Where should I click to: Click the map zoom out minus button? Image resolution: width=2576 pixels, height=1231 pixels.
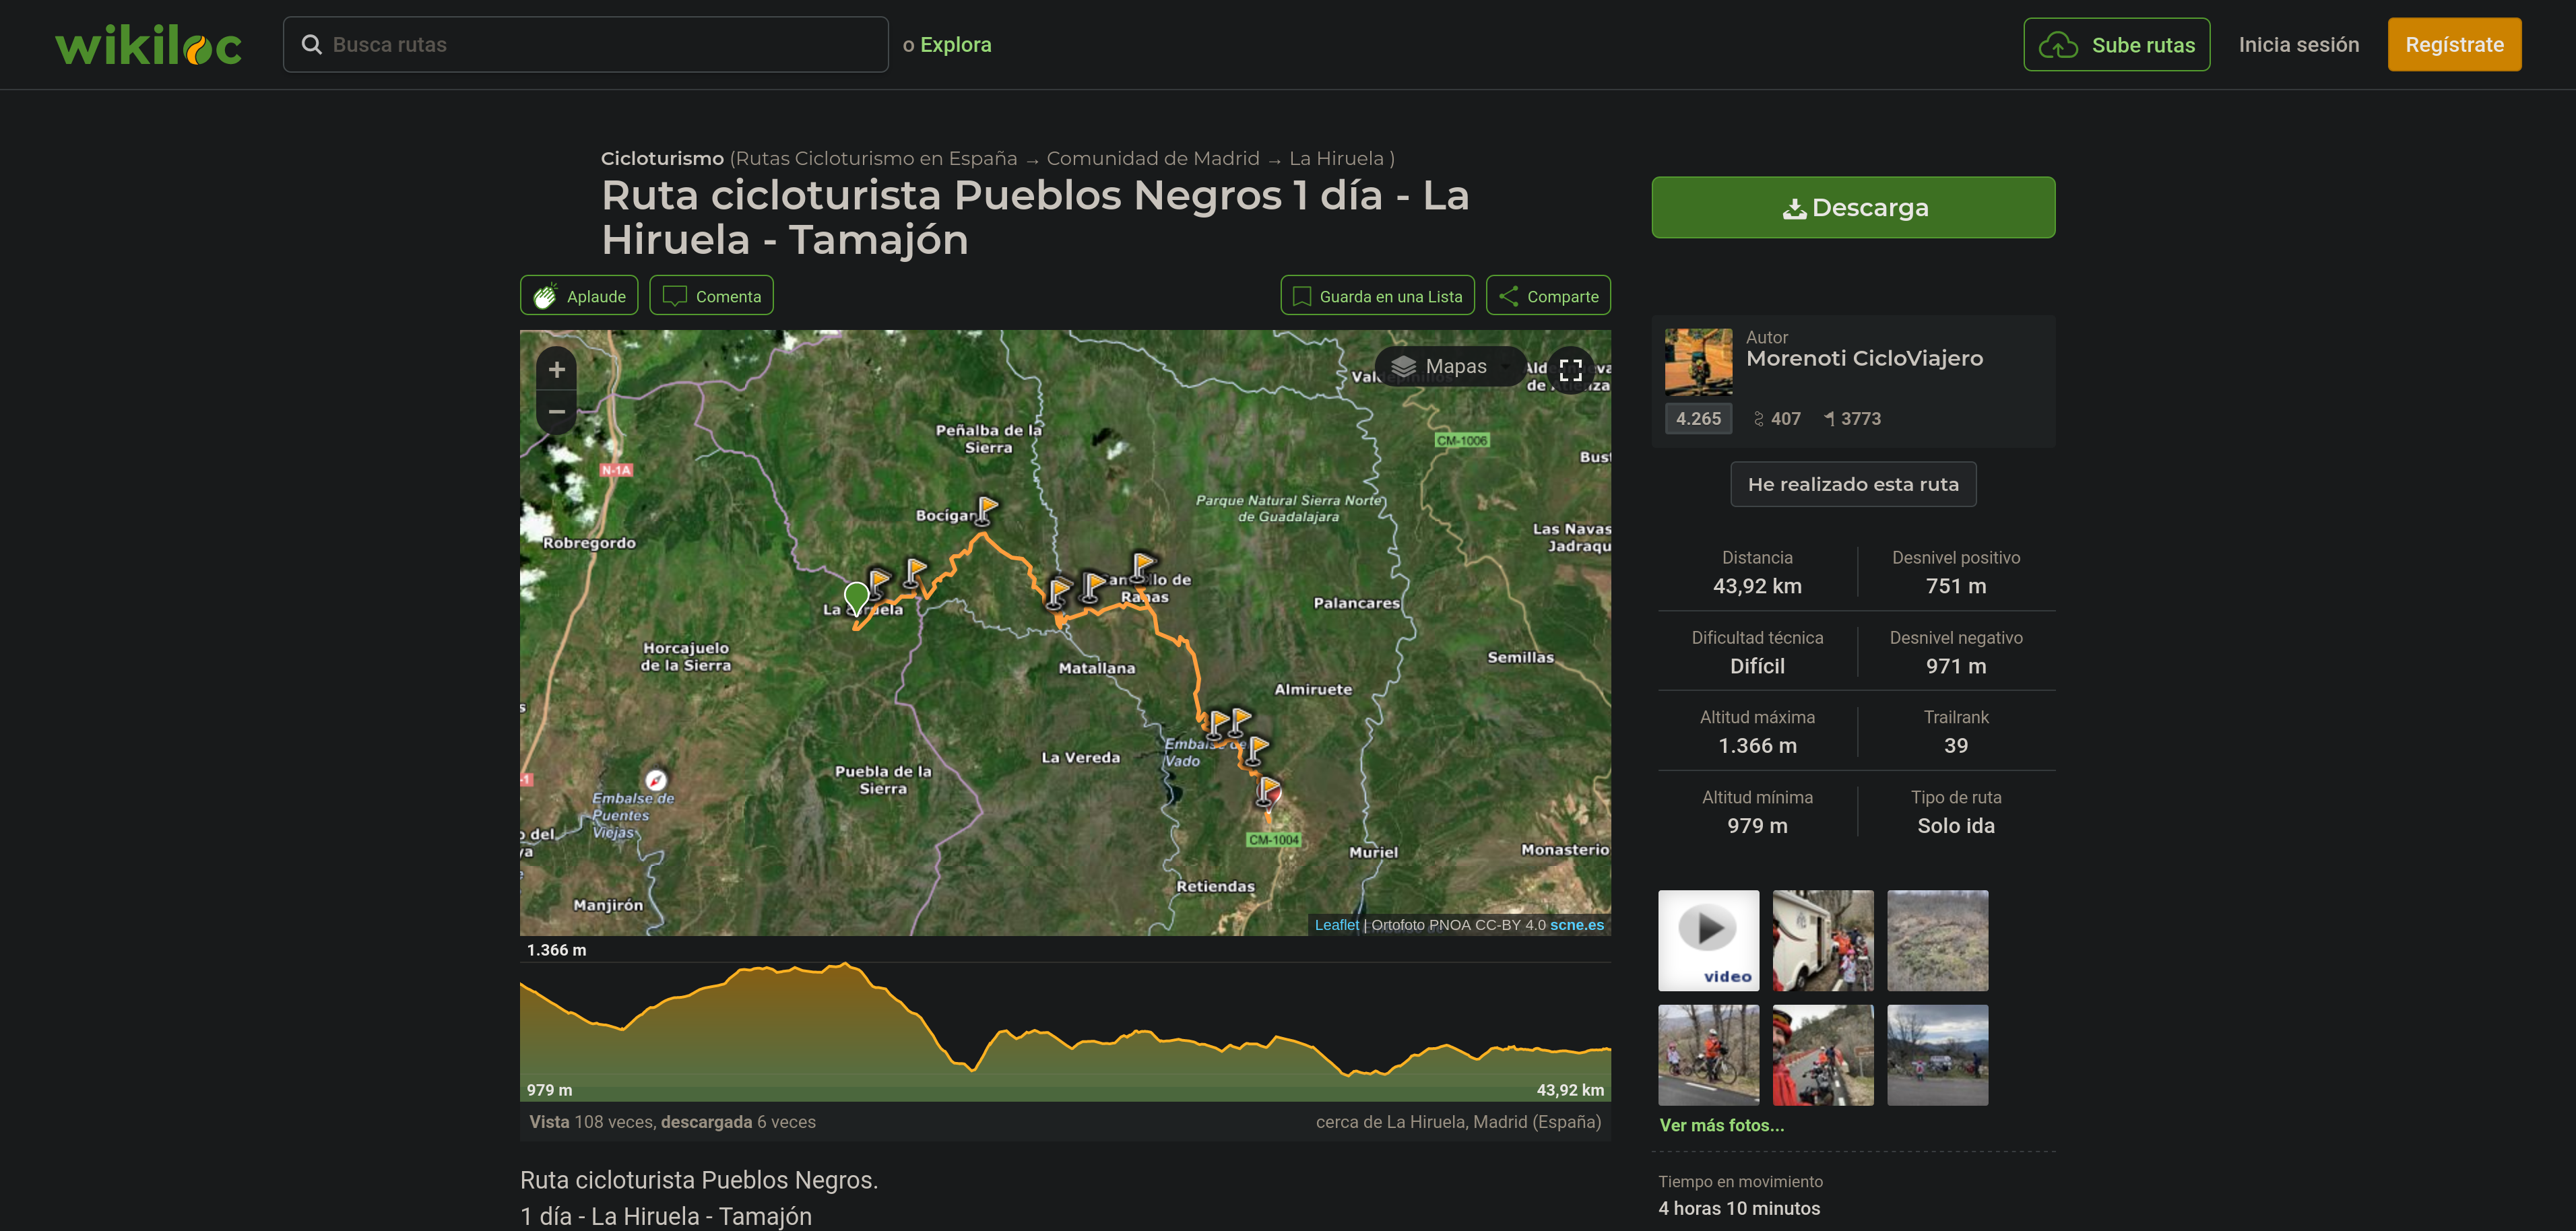[x=557, y=412]
